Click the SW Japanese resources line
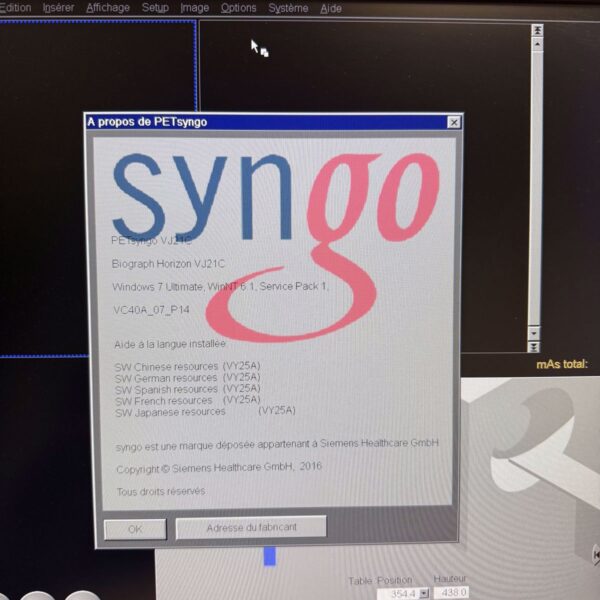Screen dimensions: 600x600 [x=205, y=412]
